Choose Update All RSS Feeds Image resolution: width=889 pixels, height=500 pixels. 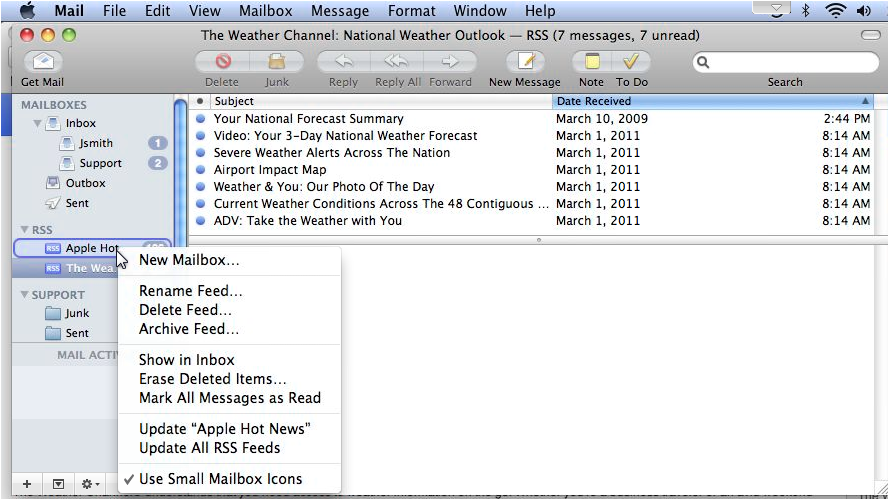(x=209, y=448)
